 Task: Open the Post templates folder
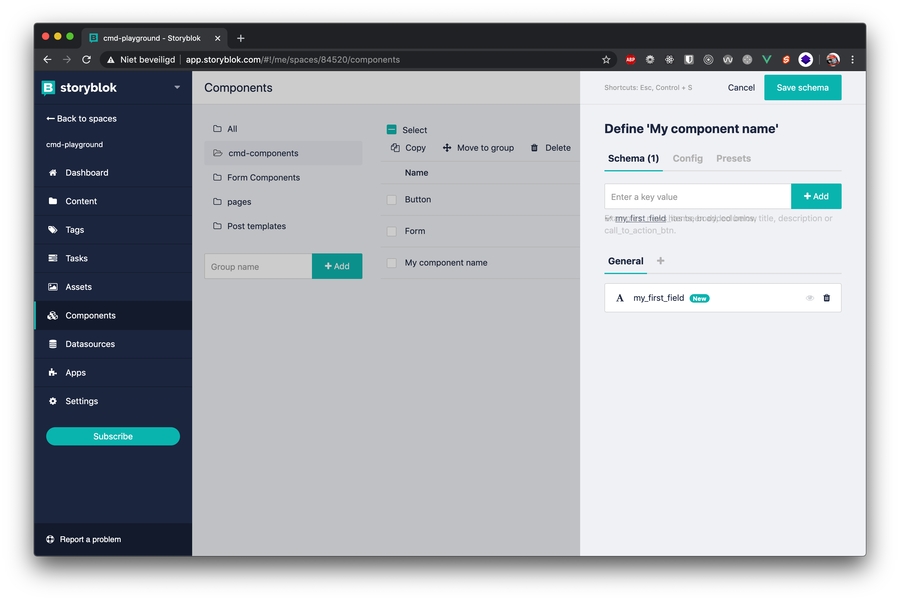click(256, 226)
